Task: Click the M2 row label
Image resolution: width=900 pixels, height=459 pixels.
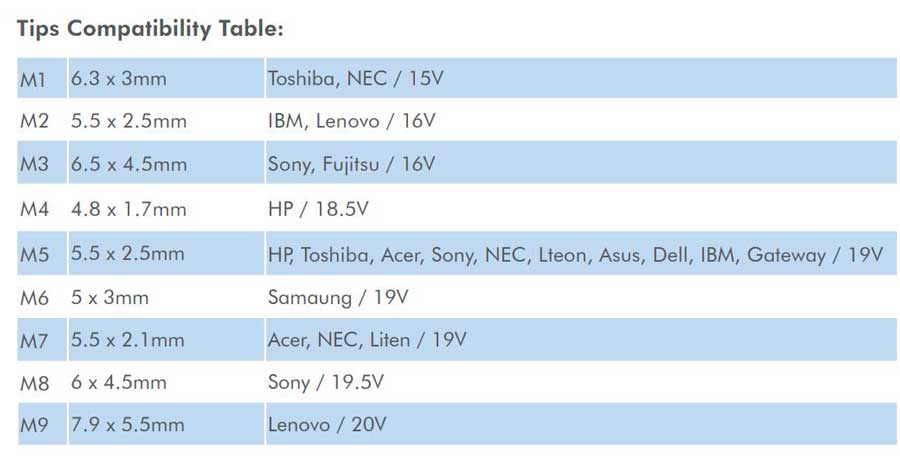Action: [34, 121]
